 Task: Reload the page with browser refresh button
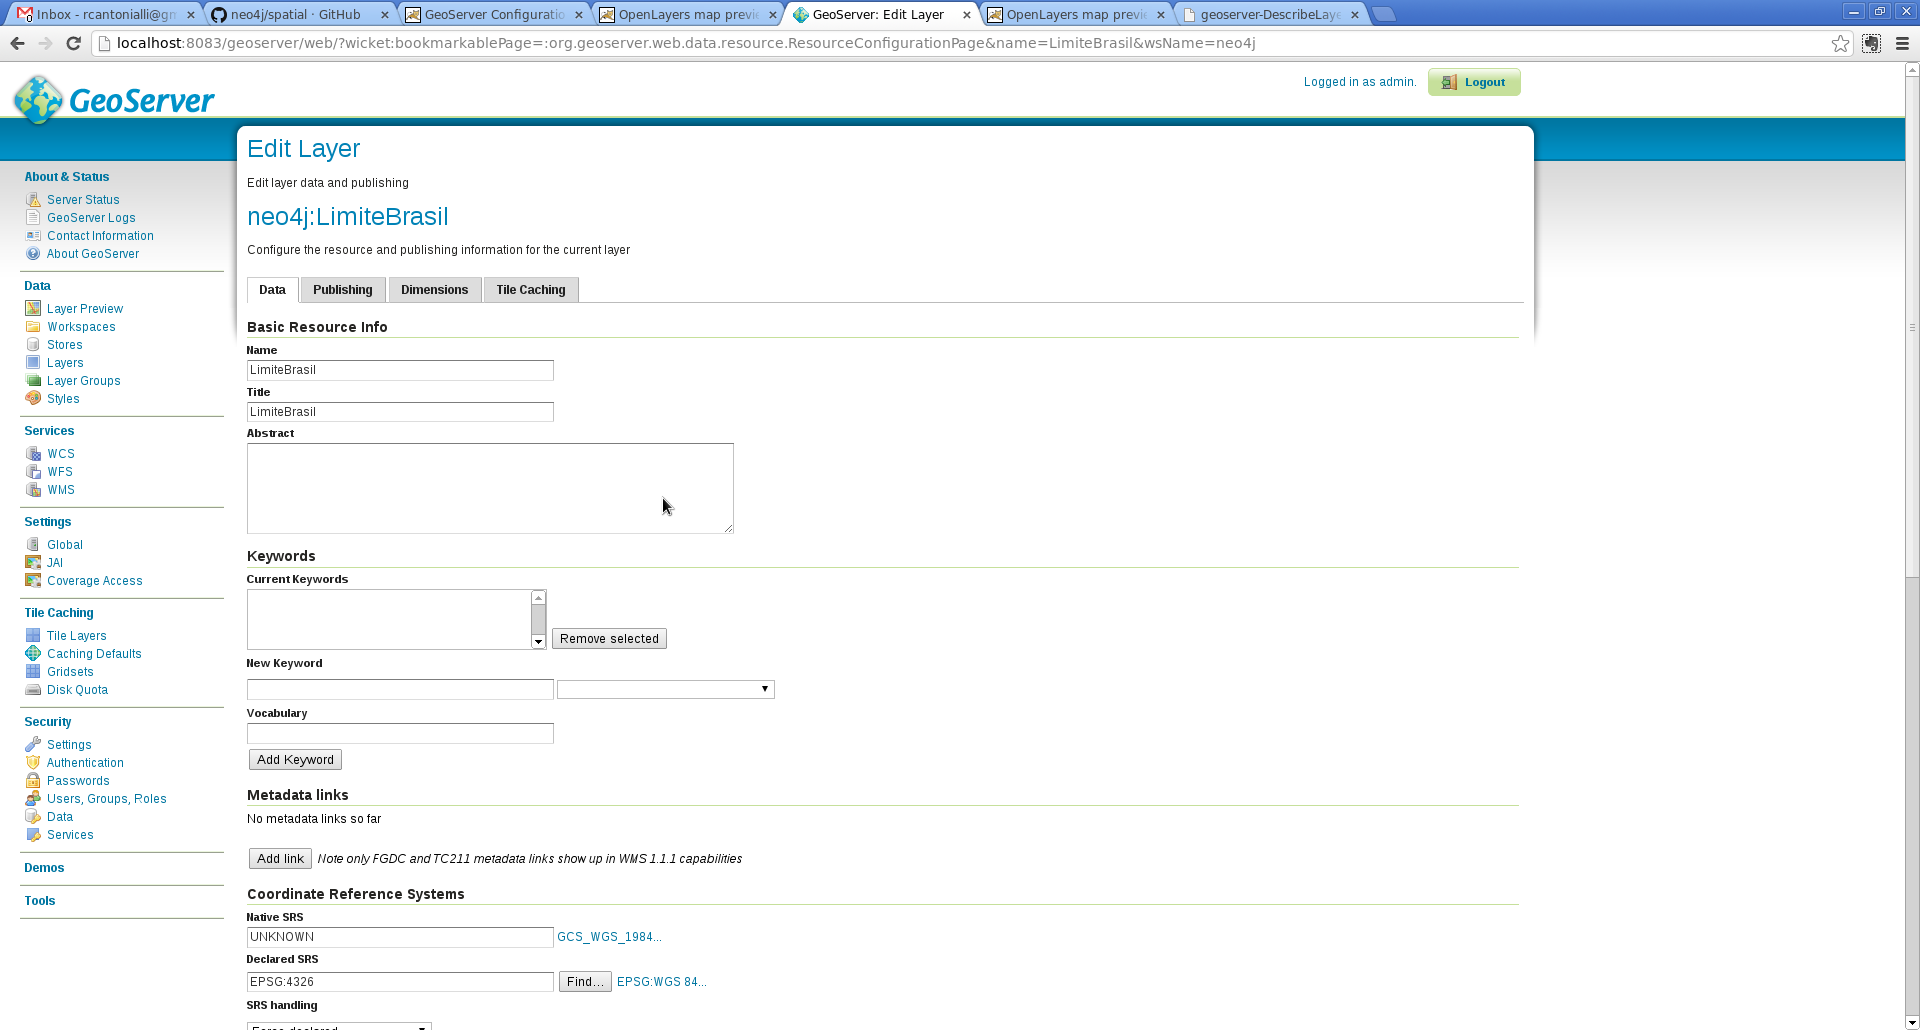73,43
